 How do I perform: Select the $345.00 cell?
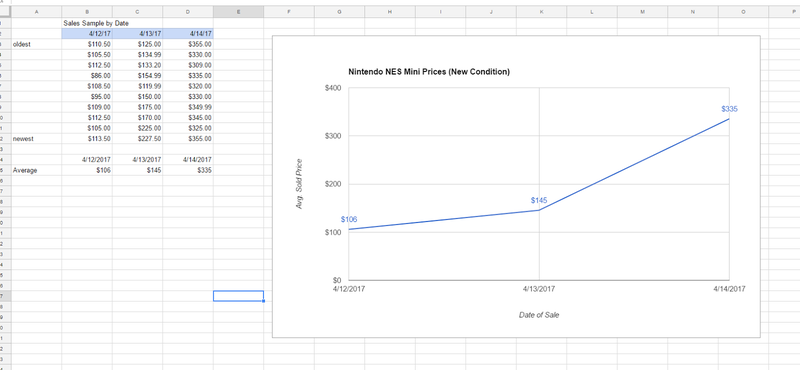(x=188, y=117)
